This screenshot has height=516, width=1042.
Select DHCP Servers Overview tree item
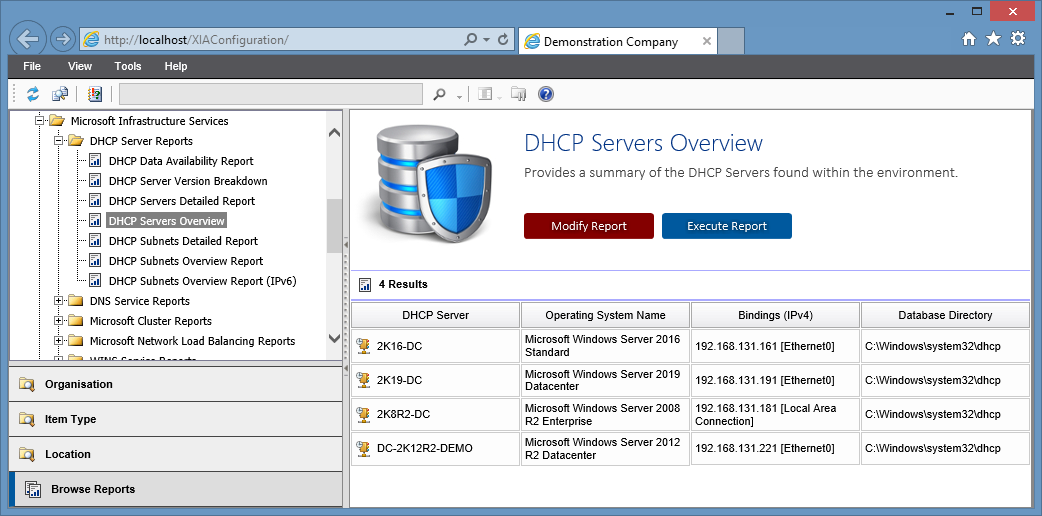point(167,221)
